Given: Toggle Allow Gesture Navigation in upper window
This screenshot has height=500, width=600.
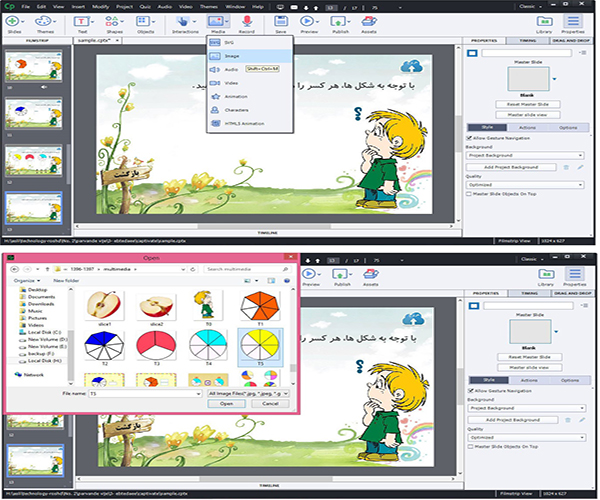Looking at the screenshot, I should tap(470, 136).
